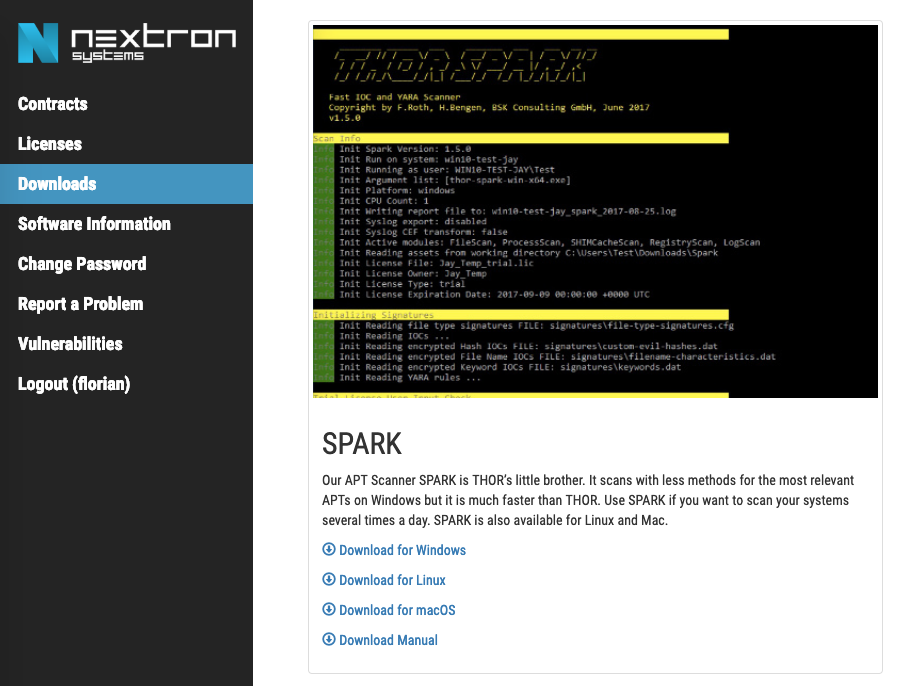The height and width of the screenshot is (686, 901).
Task: Open the Contracts page in sidebar
Action: [x=53, y=104]
